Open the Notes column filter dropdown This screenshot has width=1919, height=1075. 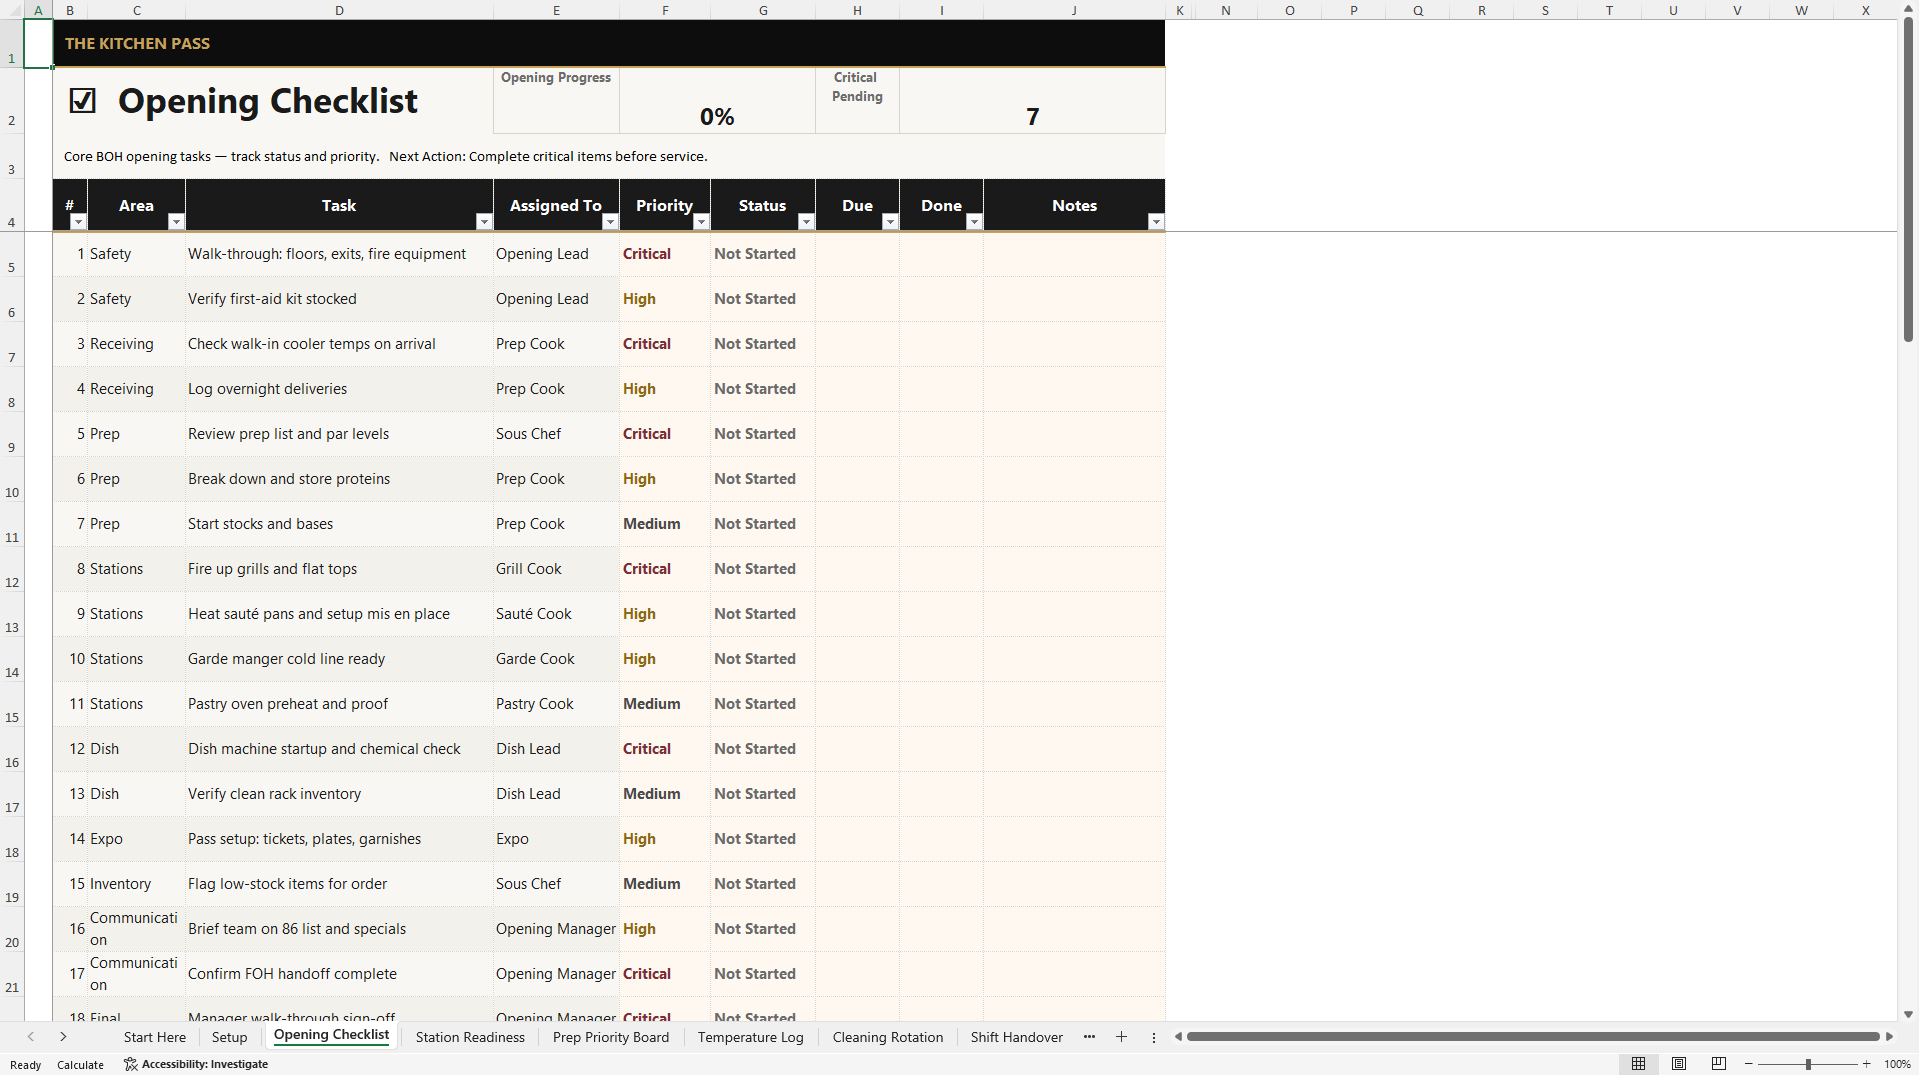pyautogui.click(x=1156, y=222)
